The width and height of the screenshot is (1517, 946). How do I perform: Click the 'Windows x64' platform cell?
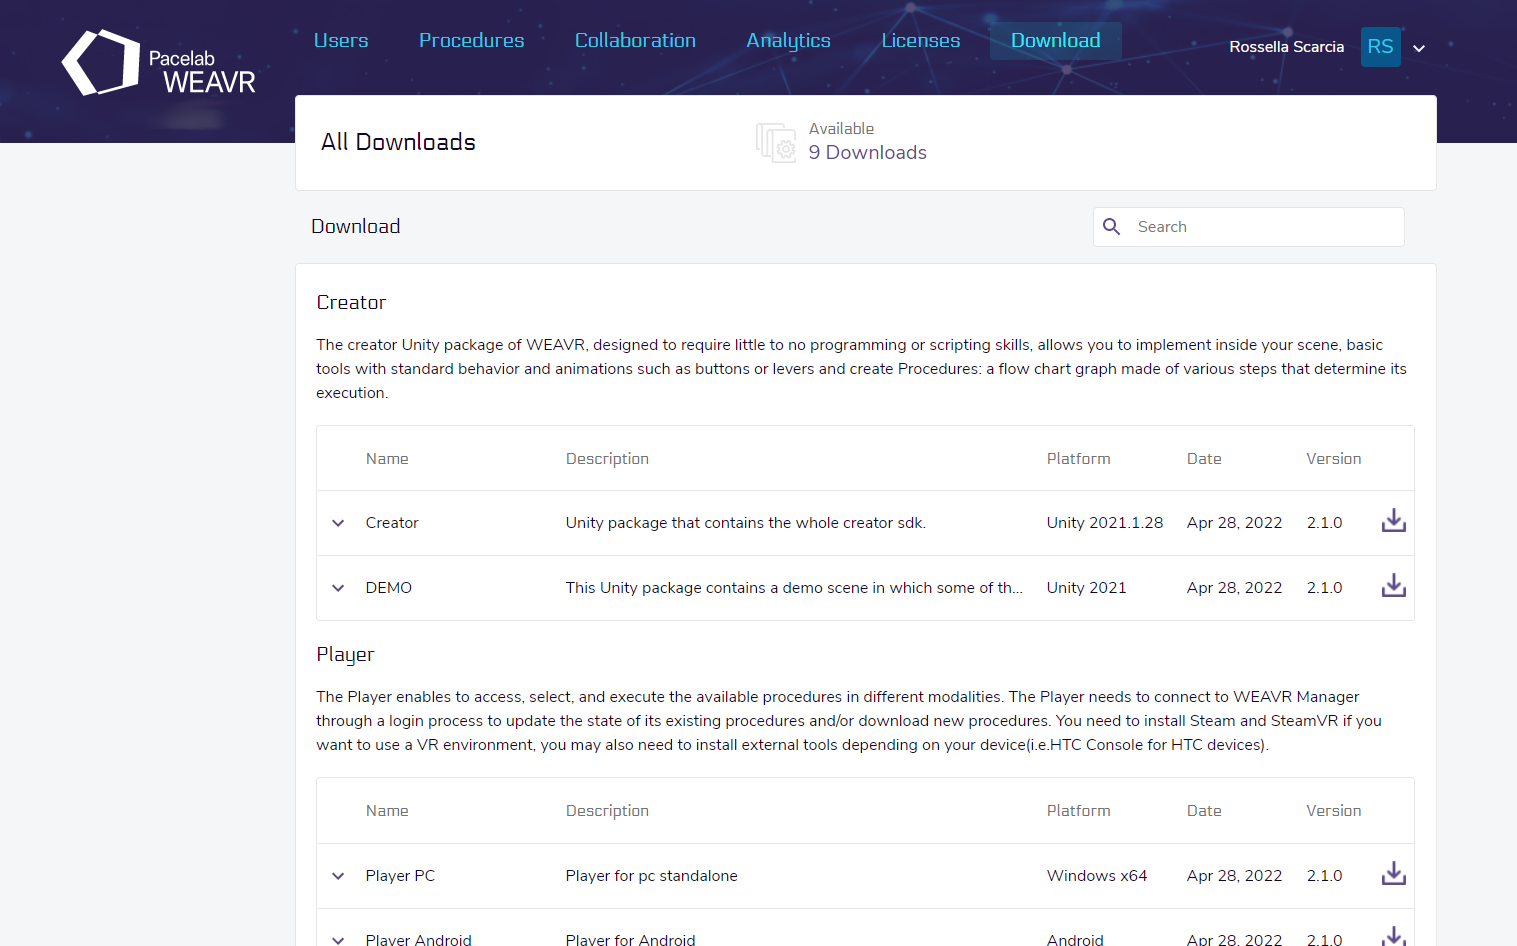(x=1097, y=876)
